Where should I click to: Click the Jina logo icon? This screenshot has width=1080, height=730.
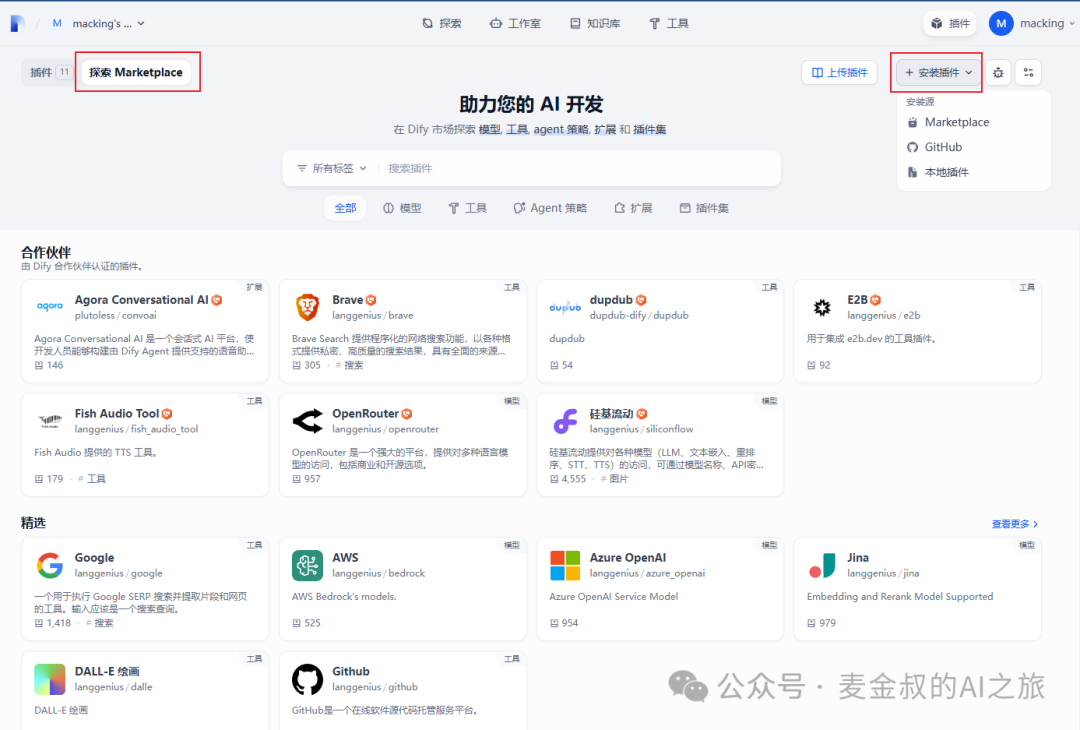pos(822,565)
